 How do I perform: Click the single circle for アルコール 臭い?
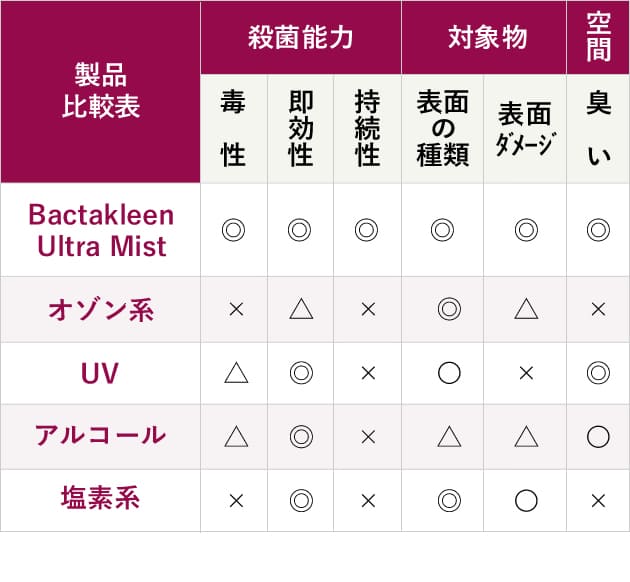(x=598, y=436)
